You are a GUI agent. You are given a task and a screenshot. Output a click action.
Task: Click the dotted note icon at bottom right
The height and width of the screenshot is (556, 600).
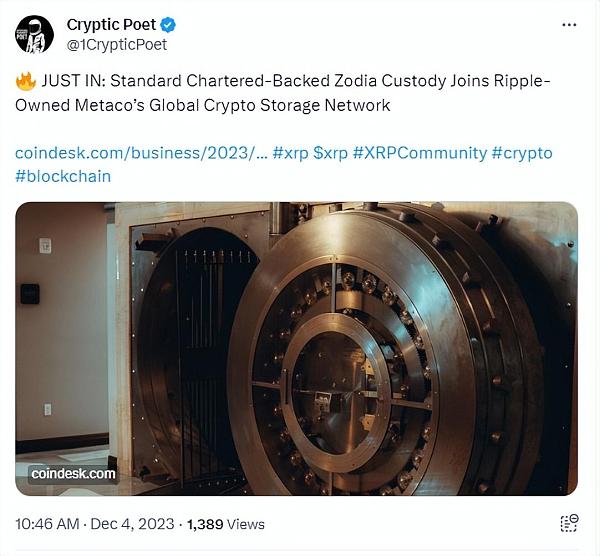(569, 523)
